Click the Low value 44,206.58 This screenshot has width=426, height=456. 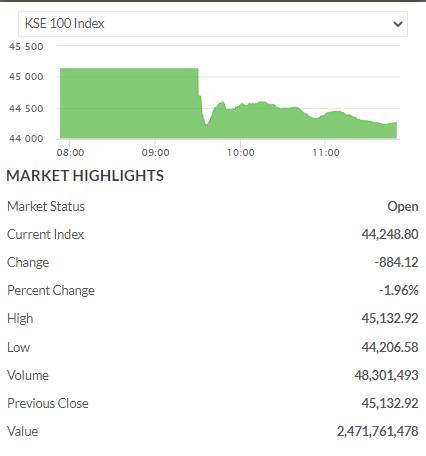(390, 347)
